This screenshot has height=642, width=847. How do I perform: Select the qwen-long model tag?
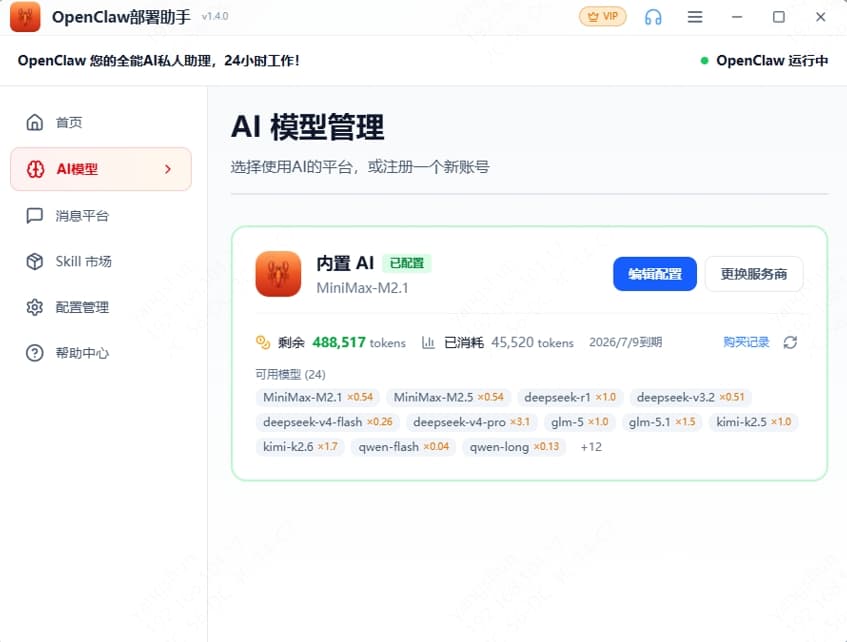click(514, 447)
